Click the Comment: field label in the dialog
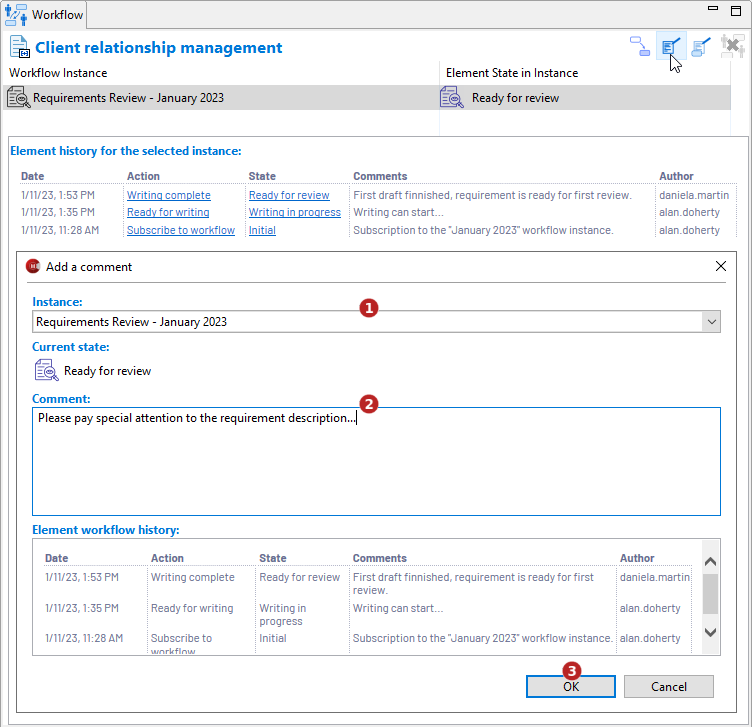752x727 pixels. pyautogui.click(x=61, y=399)
